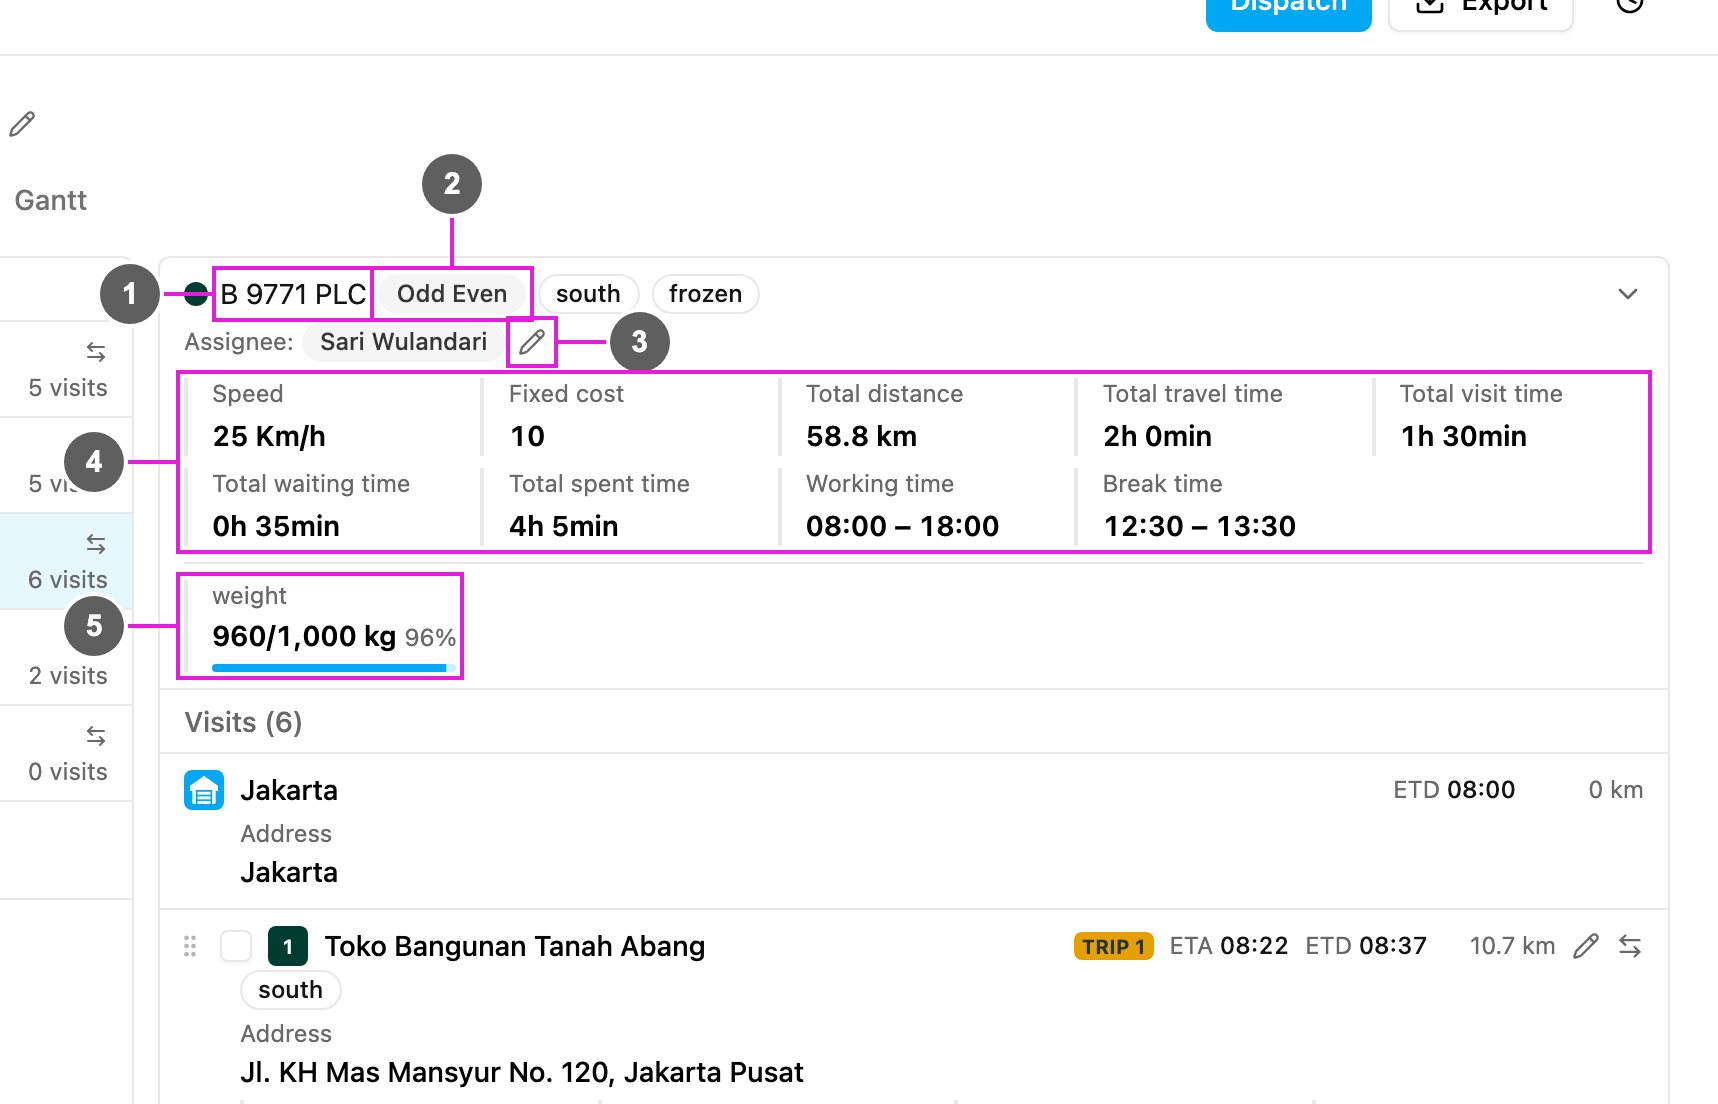The width and height of the screenshot is (1718, 1104).
Task: Click the Working time 08:00 – 18:00
Action: click(902, 526)
